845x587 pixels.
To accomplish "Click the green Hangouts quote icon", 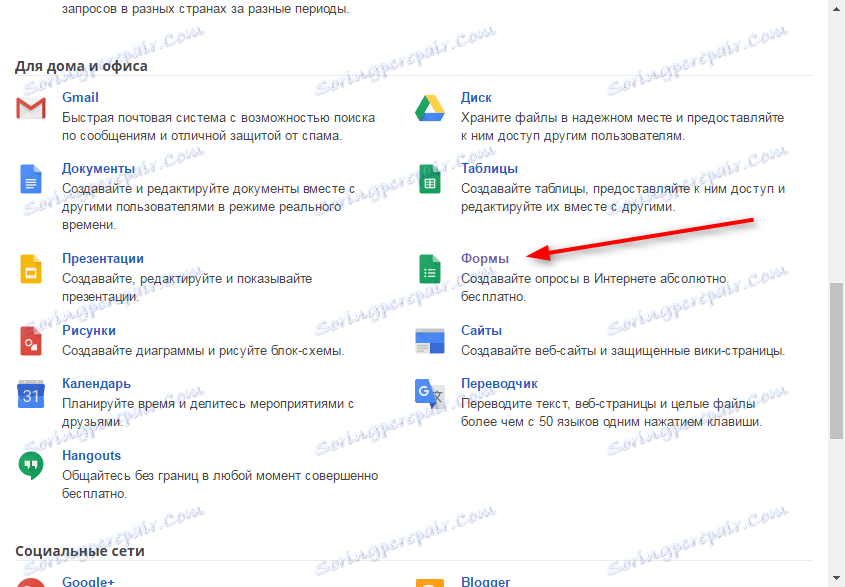I will (x=31, y=465).
